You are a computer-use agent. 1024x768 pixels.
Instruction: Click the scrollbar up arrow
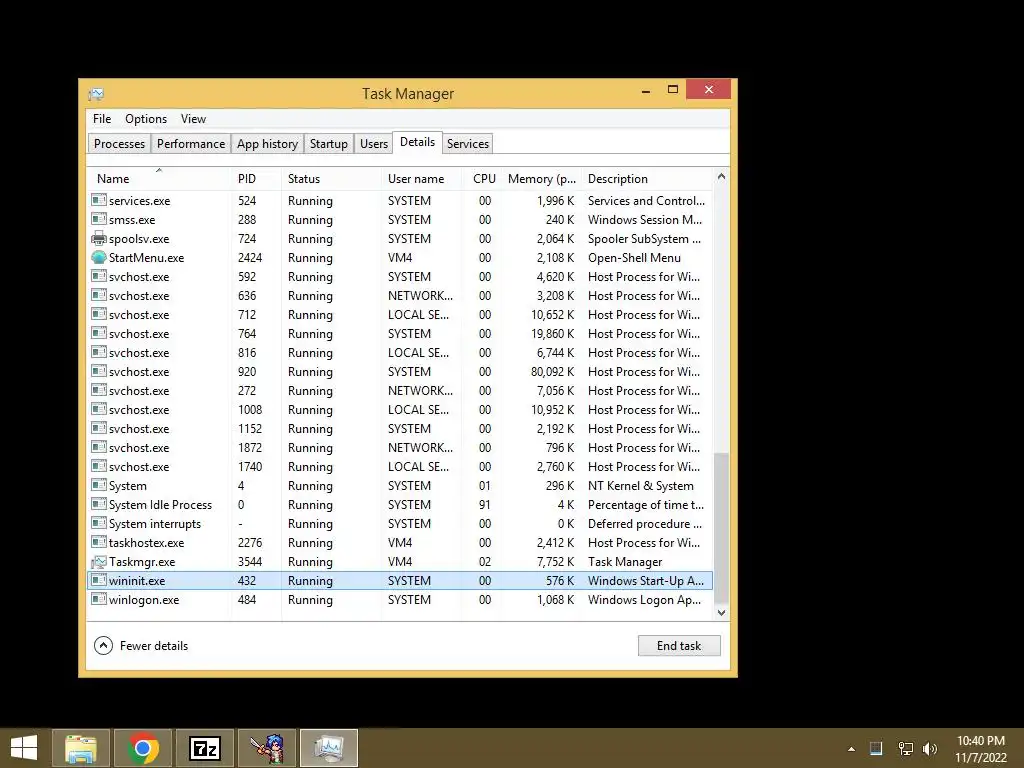[721, 177]
